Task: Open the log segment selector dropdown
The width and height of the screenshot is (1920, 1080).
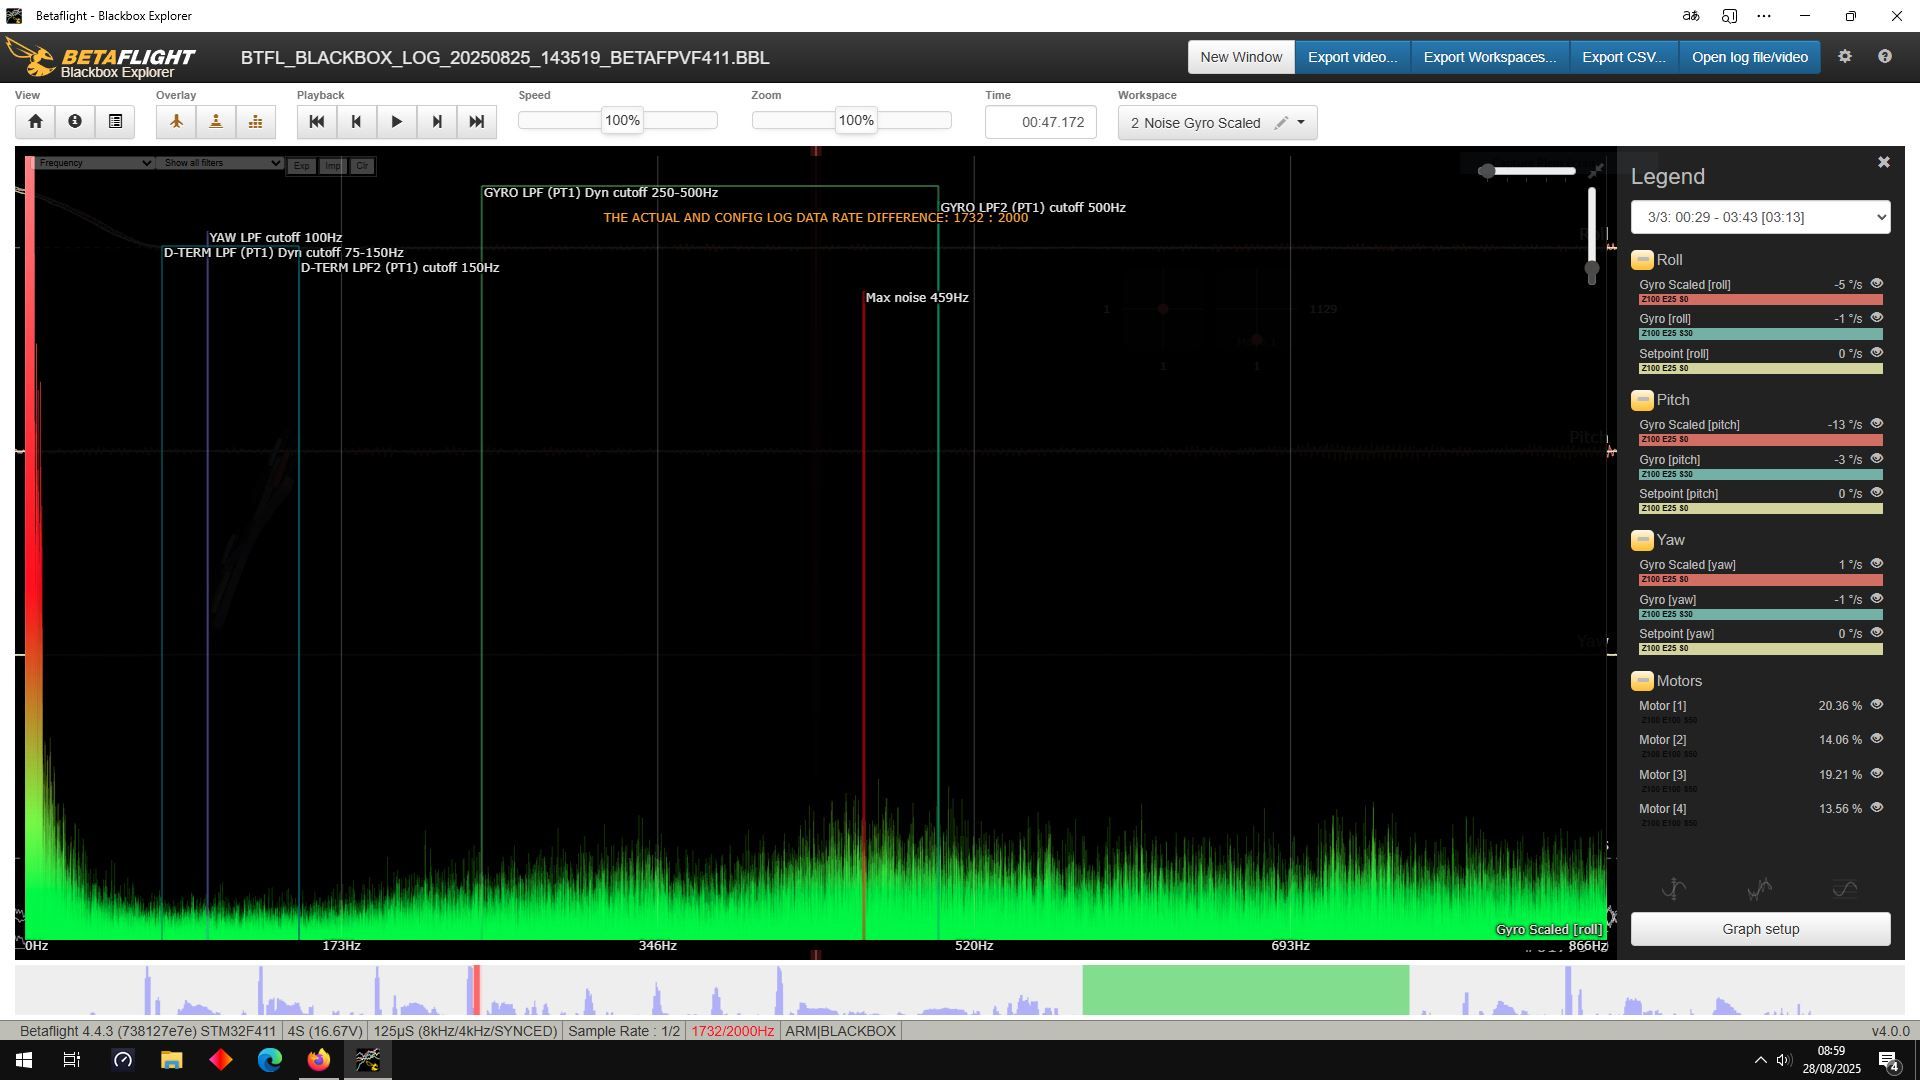Action: tap(1760, 217)
